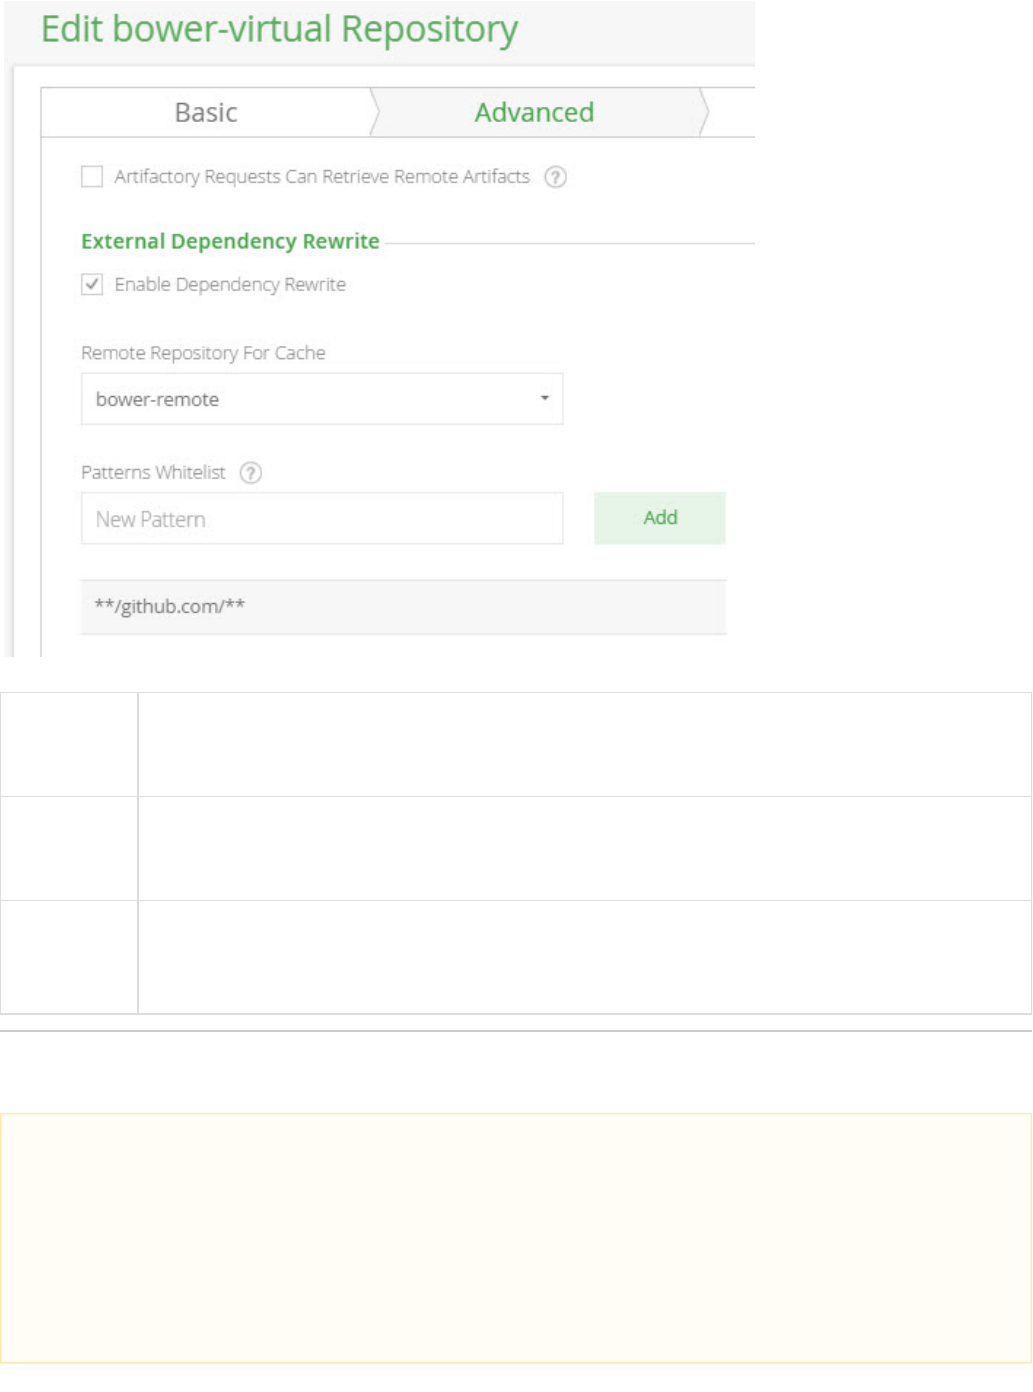Click 'Artifactory Requests Can Retrieve Remote Artifacts' label text
The width and height of the screenshot is (1033, 1392).
[322, 177]
